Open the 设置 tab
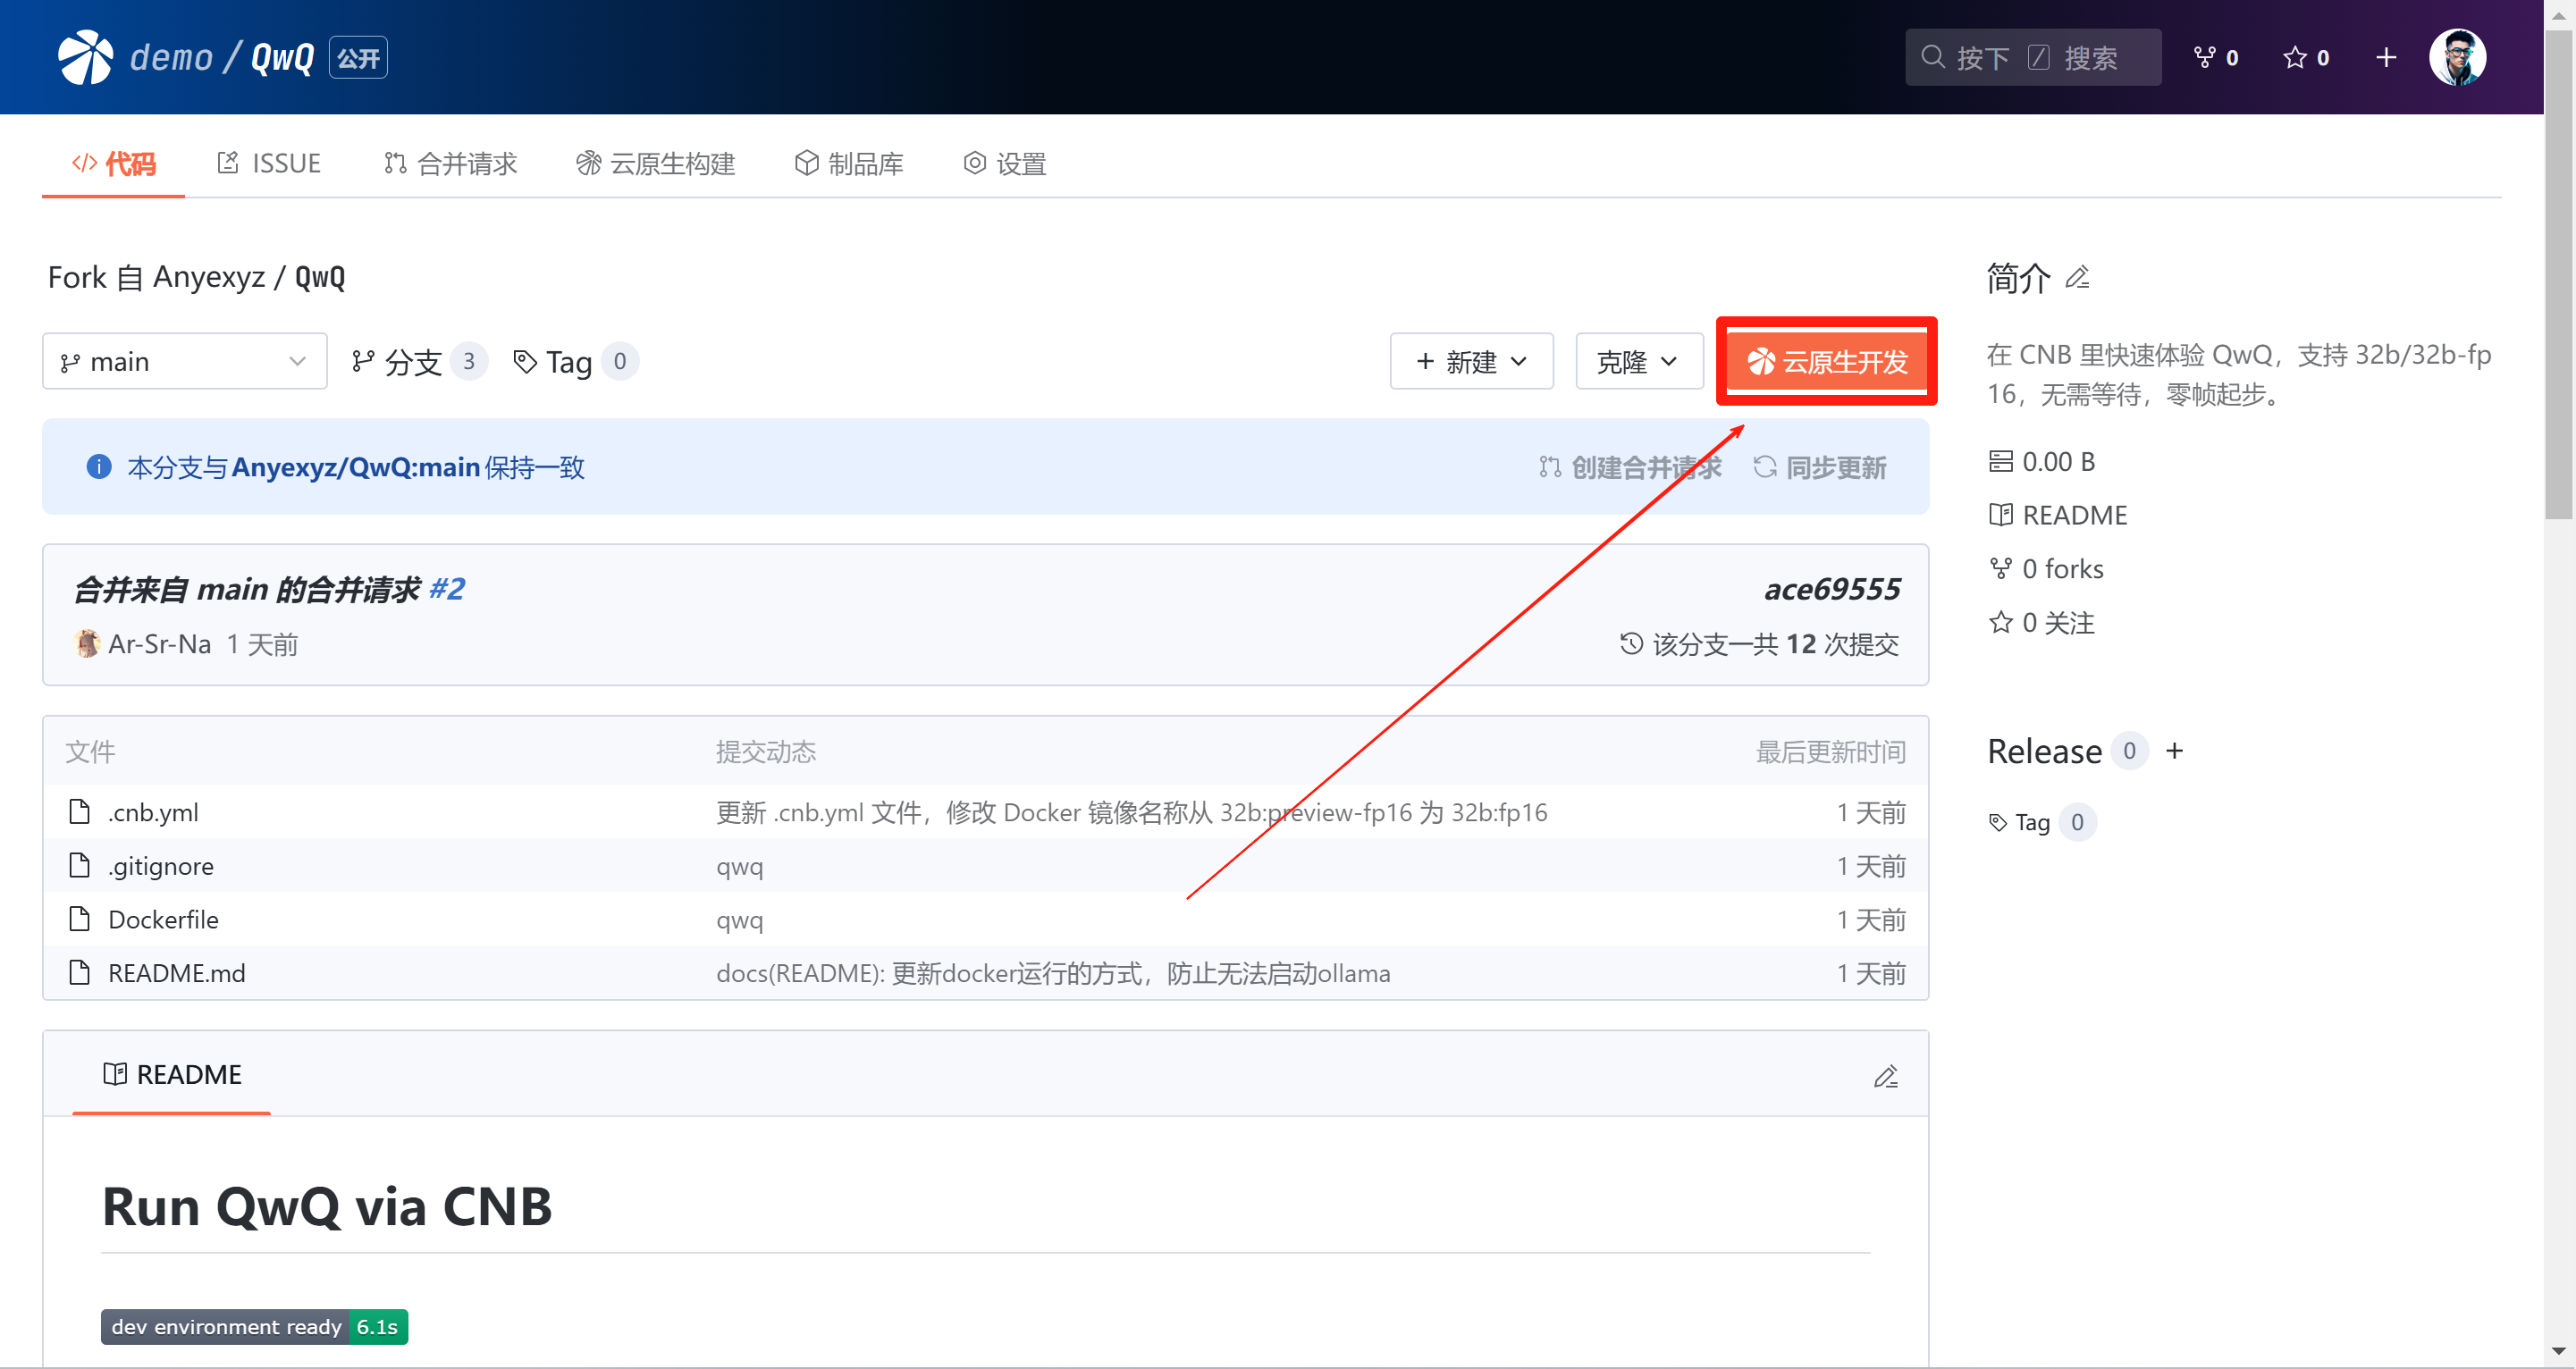The height and width of the screenshot is (1369, 2576). click(1005, 163)
